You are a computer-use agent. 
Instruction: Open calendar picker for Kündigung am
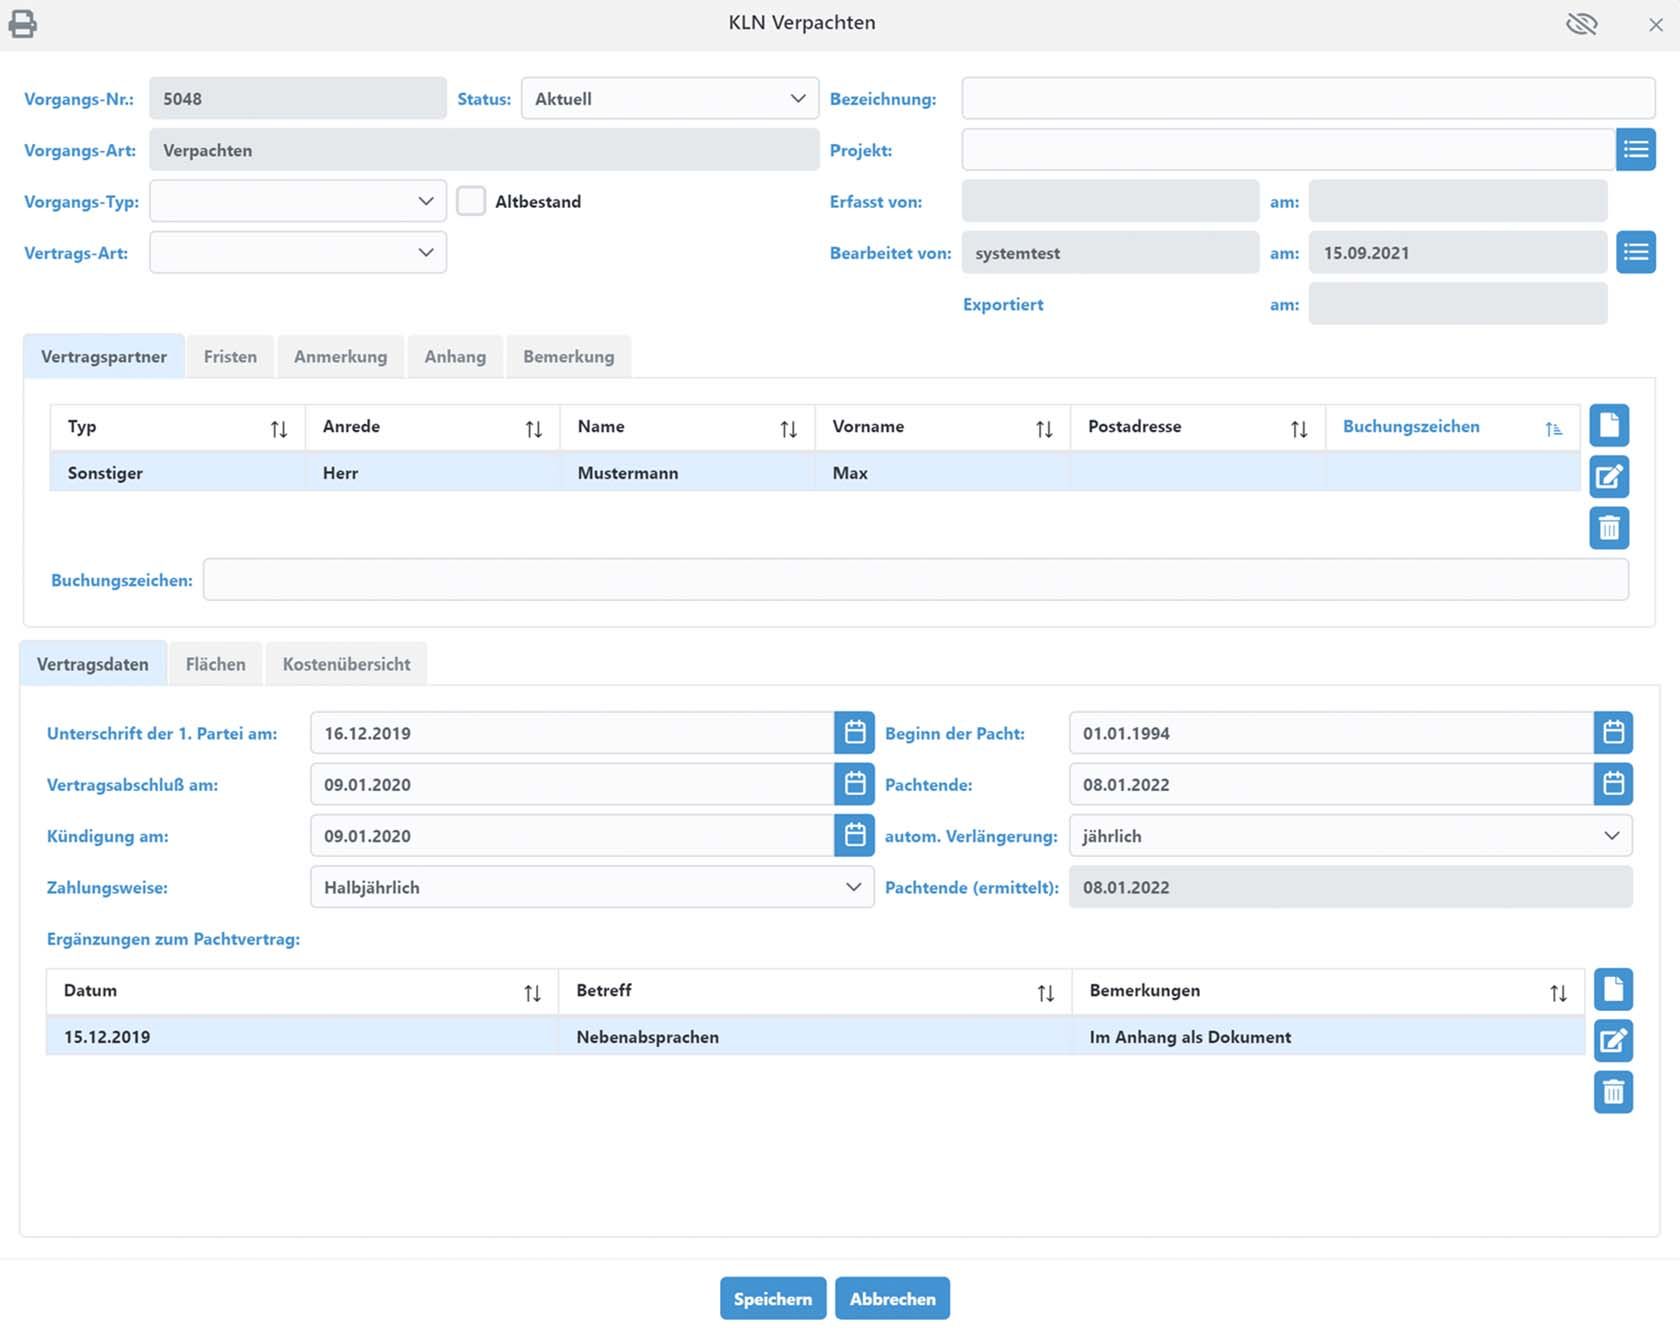854,835
